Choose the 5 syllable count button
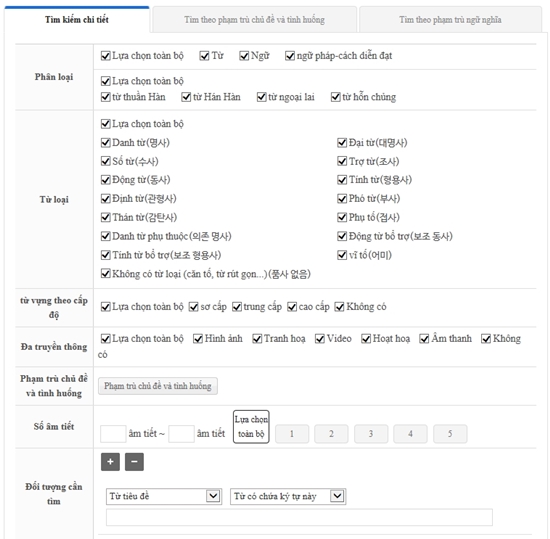 point(450,434)
